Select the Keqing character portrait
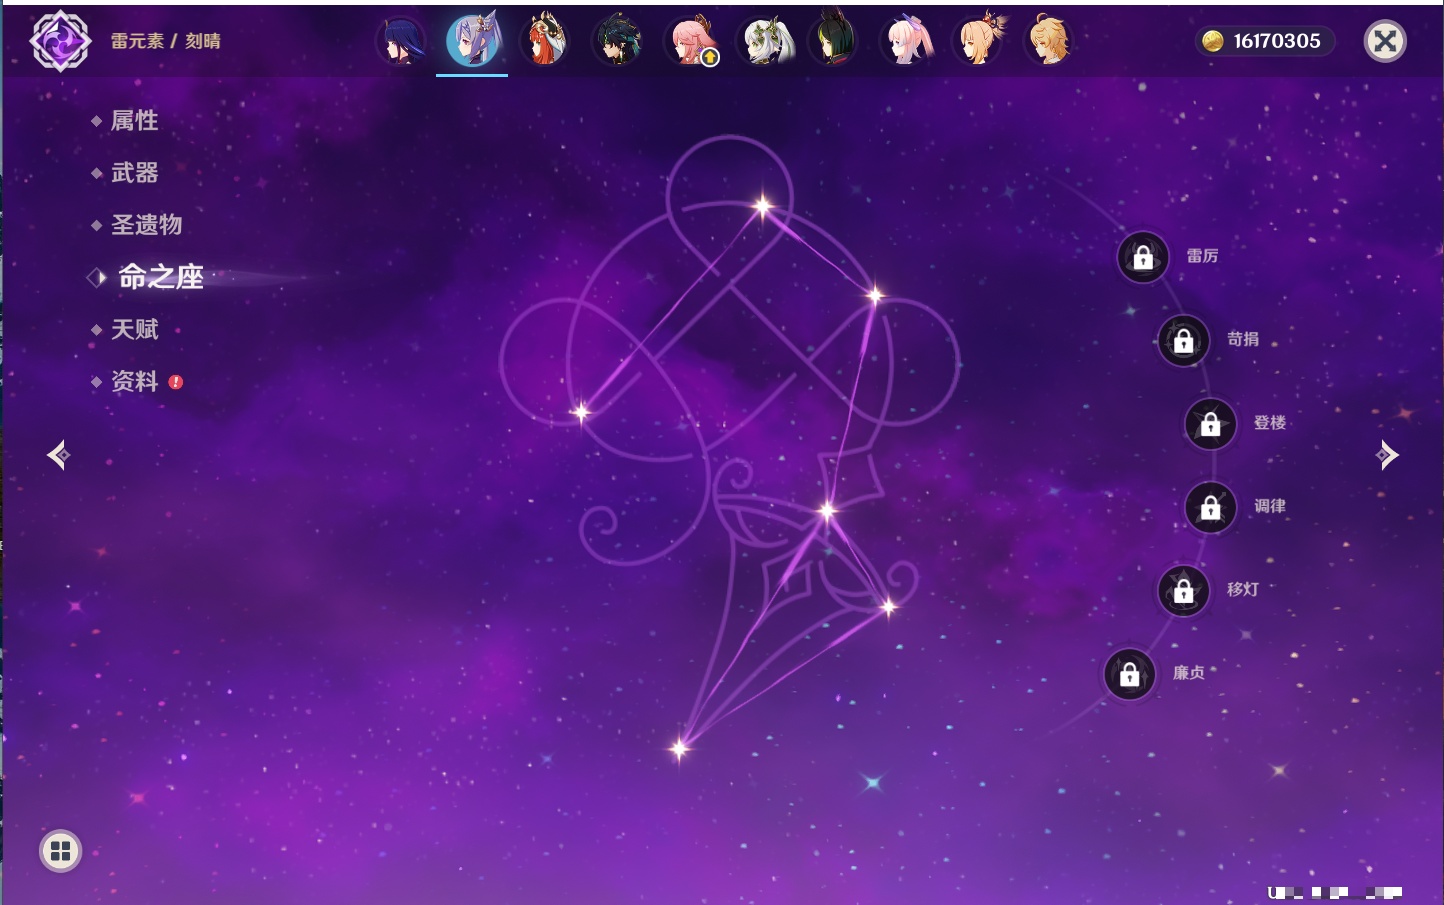 (472, 40)
